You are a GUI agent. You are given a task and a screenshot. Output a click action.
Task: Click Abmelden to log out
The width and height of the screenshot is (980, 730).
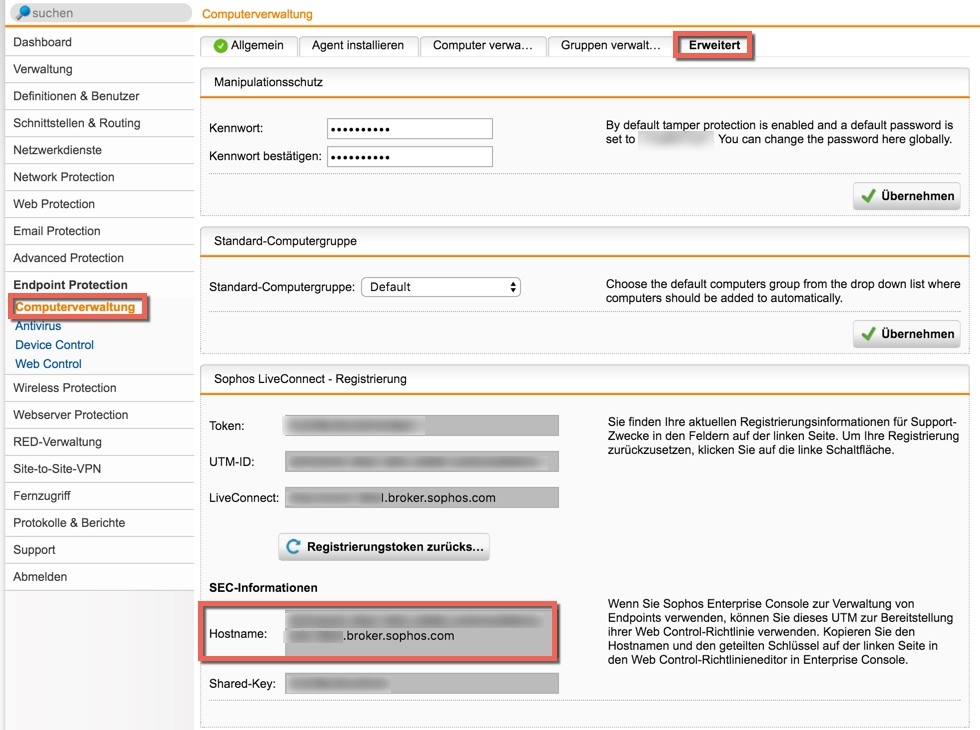point(99,577)
